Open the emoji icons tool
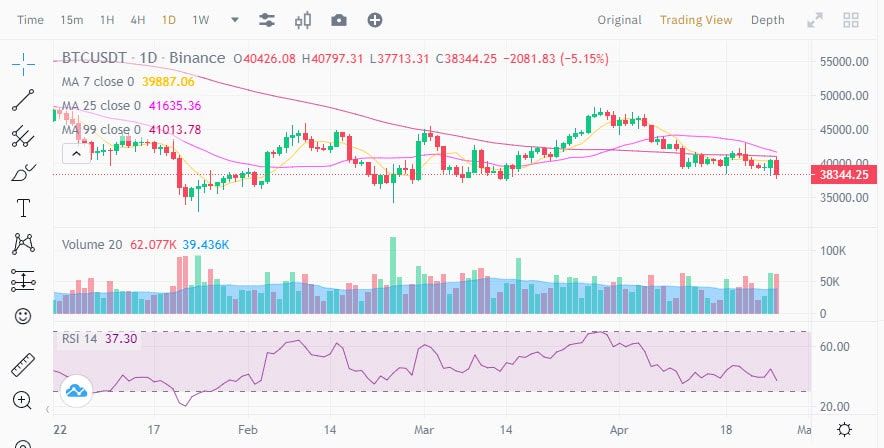Viewport: 884px width, 448px height. click(23, 316)
